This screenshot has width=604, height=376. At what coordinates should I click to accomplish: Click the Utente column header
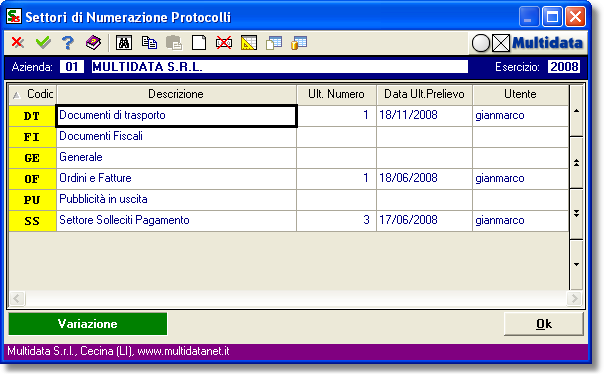[x=520, y=94]
